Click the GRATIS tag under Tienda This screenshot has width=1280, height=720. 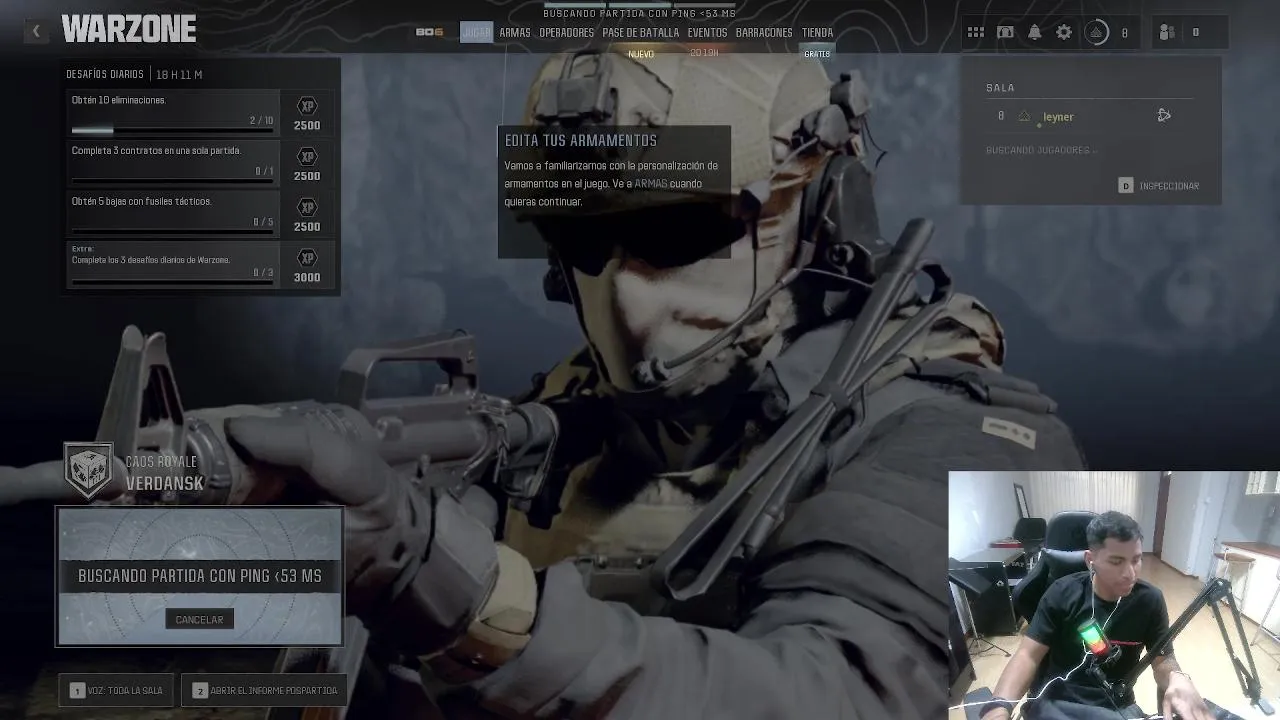(x=817, y=54)
